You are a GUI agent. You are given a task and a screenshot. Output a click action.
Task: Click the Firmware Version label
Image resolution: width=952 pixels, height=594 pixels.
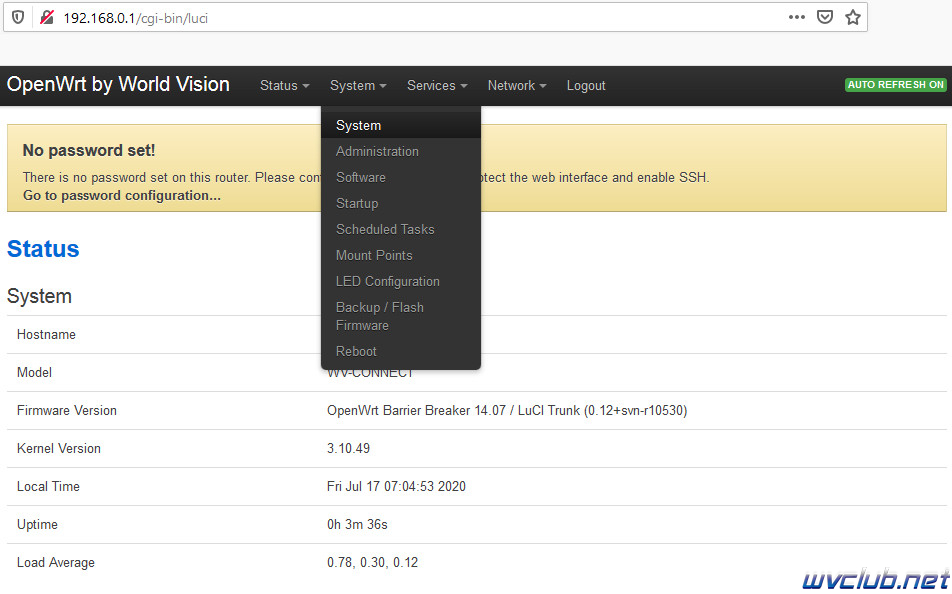coord(67,411)
